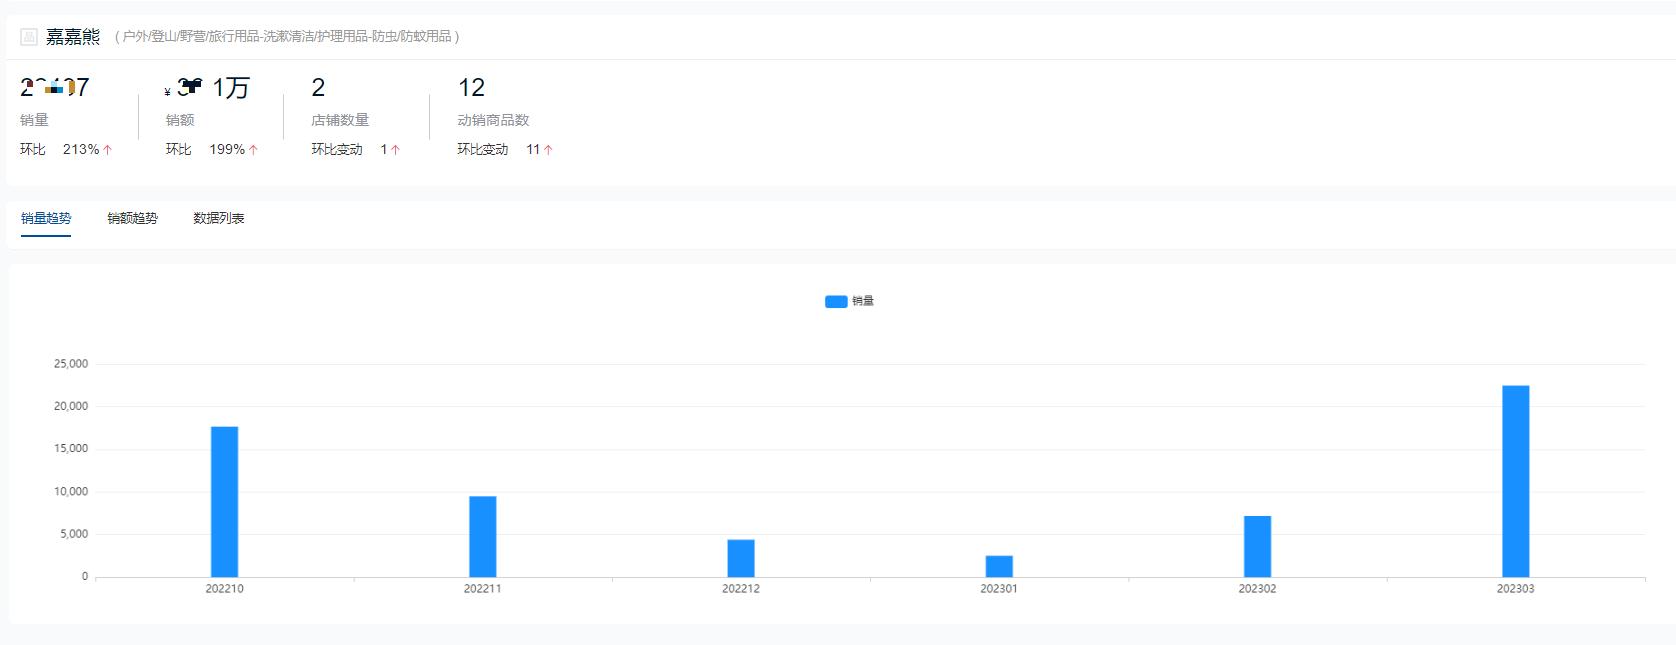The image size is (1676, 645).
Task: Click the up arrow beside 店铺数量 change
Action: [x=396, y=150]
